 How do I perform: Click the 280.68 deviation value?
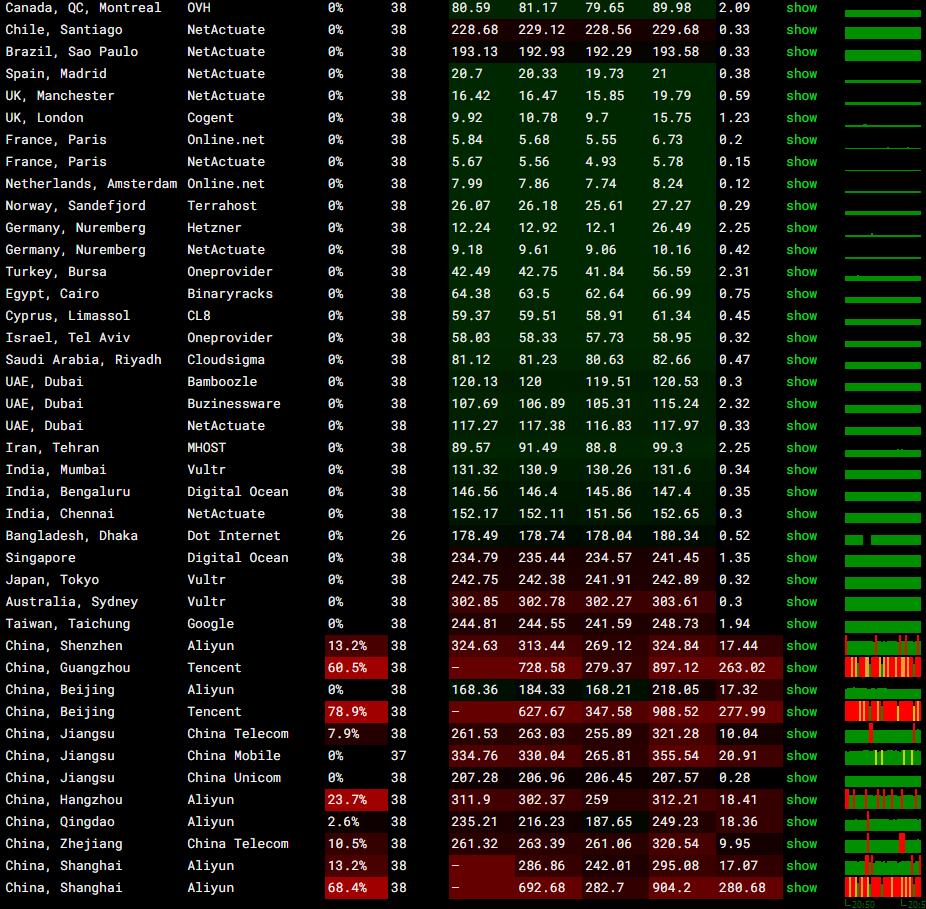pos(742,888)
